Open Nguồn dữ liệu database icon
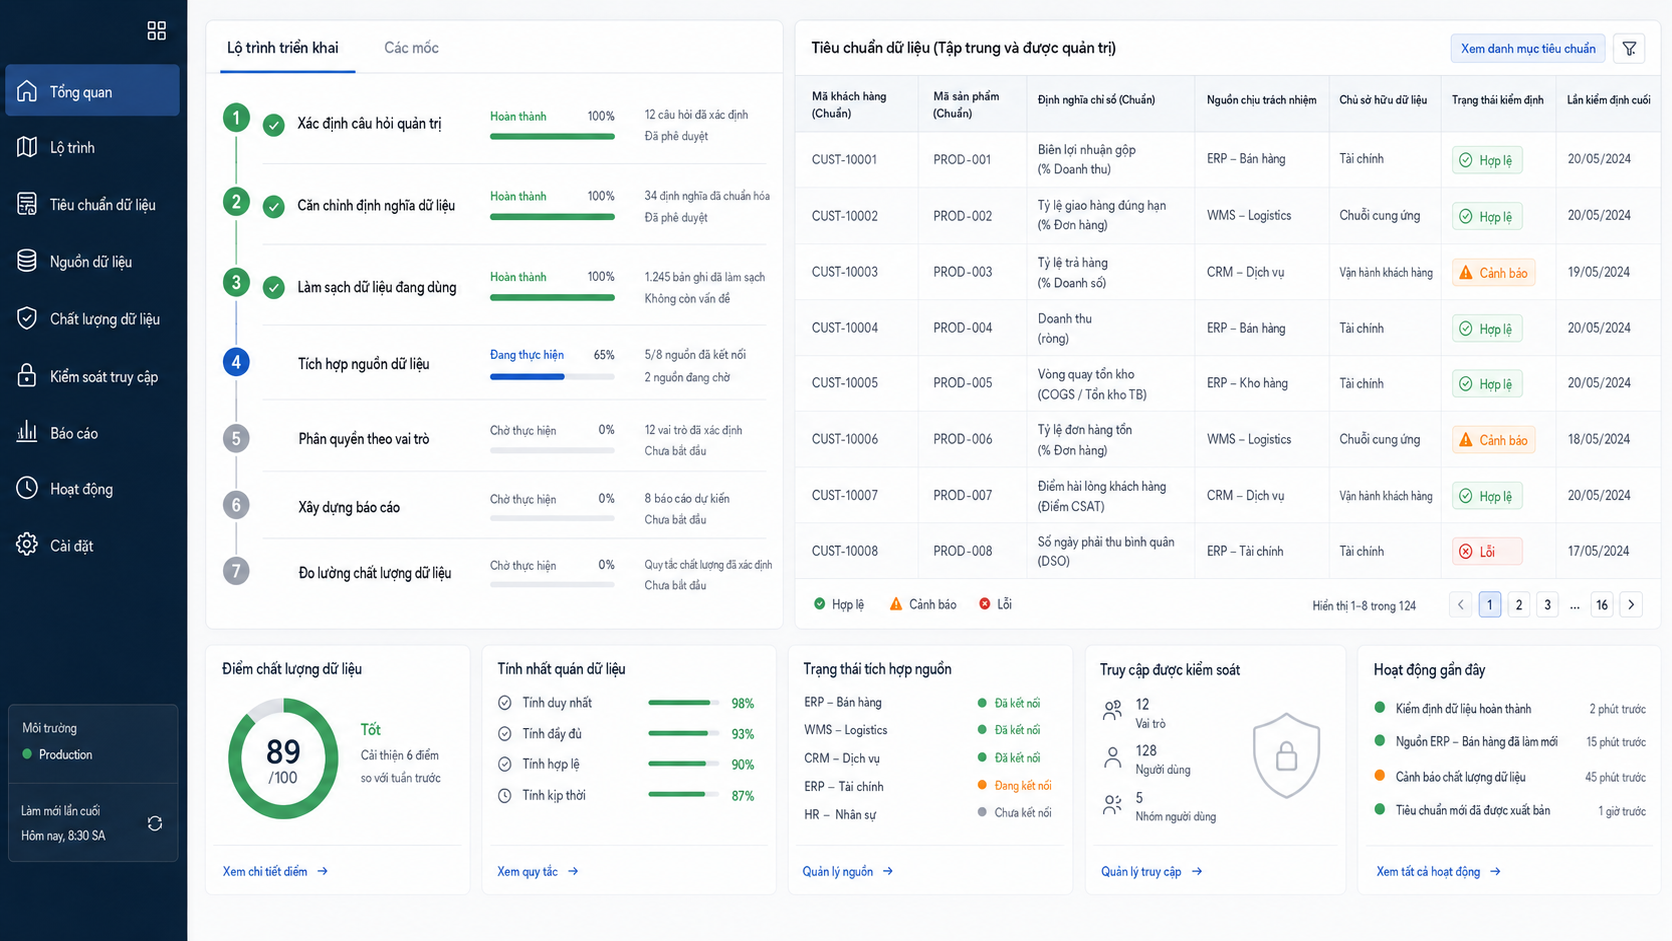Image resolution: width=1672 pixels, height=941 pixels. click(27, 261)
